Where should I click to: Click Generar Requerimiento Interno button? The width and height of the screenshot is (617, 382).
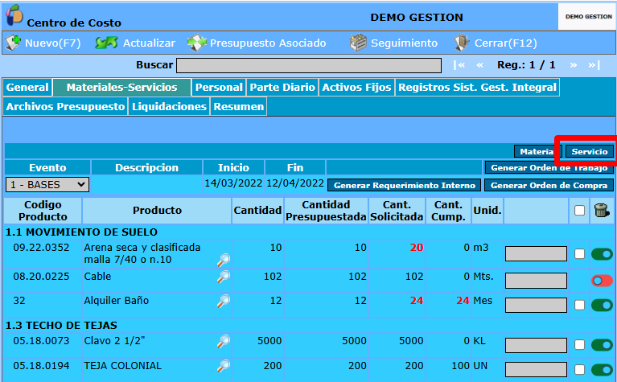(x=404, y=185)
